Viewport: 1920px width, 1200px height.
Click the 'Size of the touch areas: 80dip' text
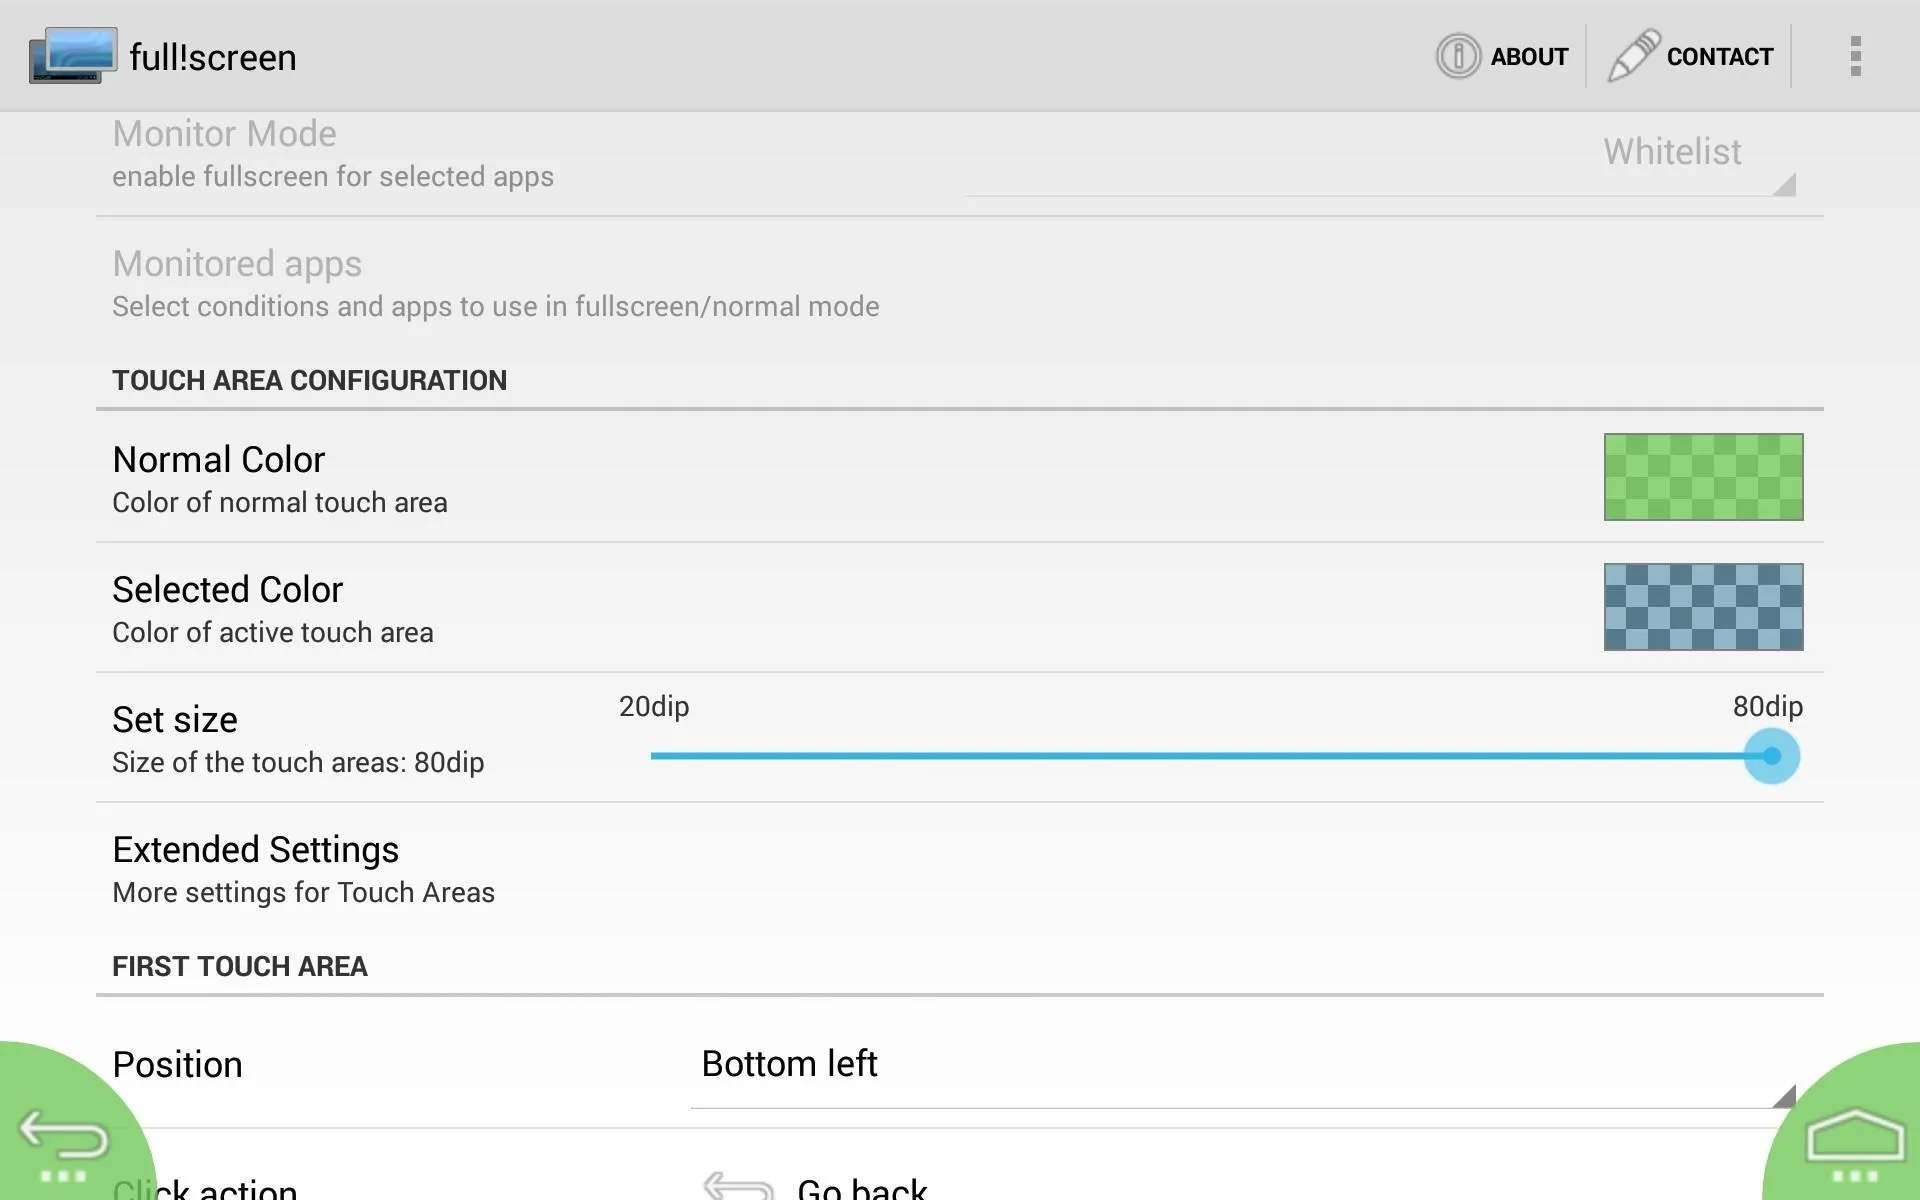click(x=298, y=763)
